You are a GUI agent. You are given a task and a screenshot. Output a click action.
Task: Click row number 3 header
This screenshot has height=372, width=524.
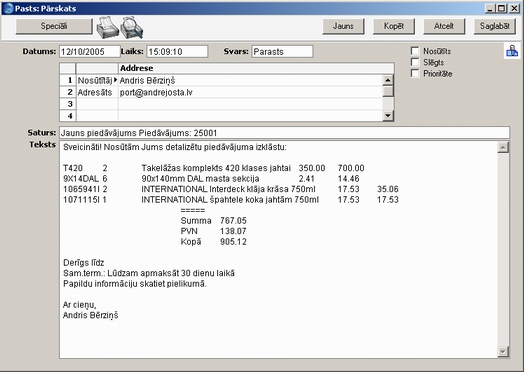68,104
